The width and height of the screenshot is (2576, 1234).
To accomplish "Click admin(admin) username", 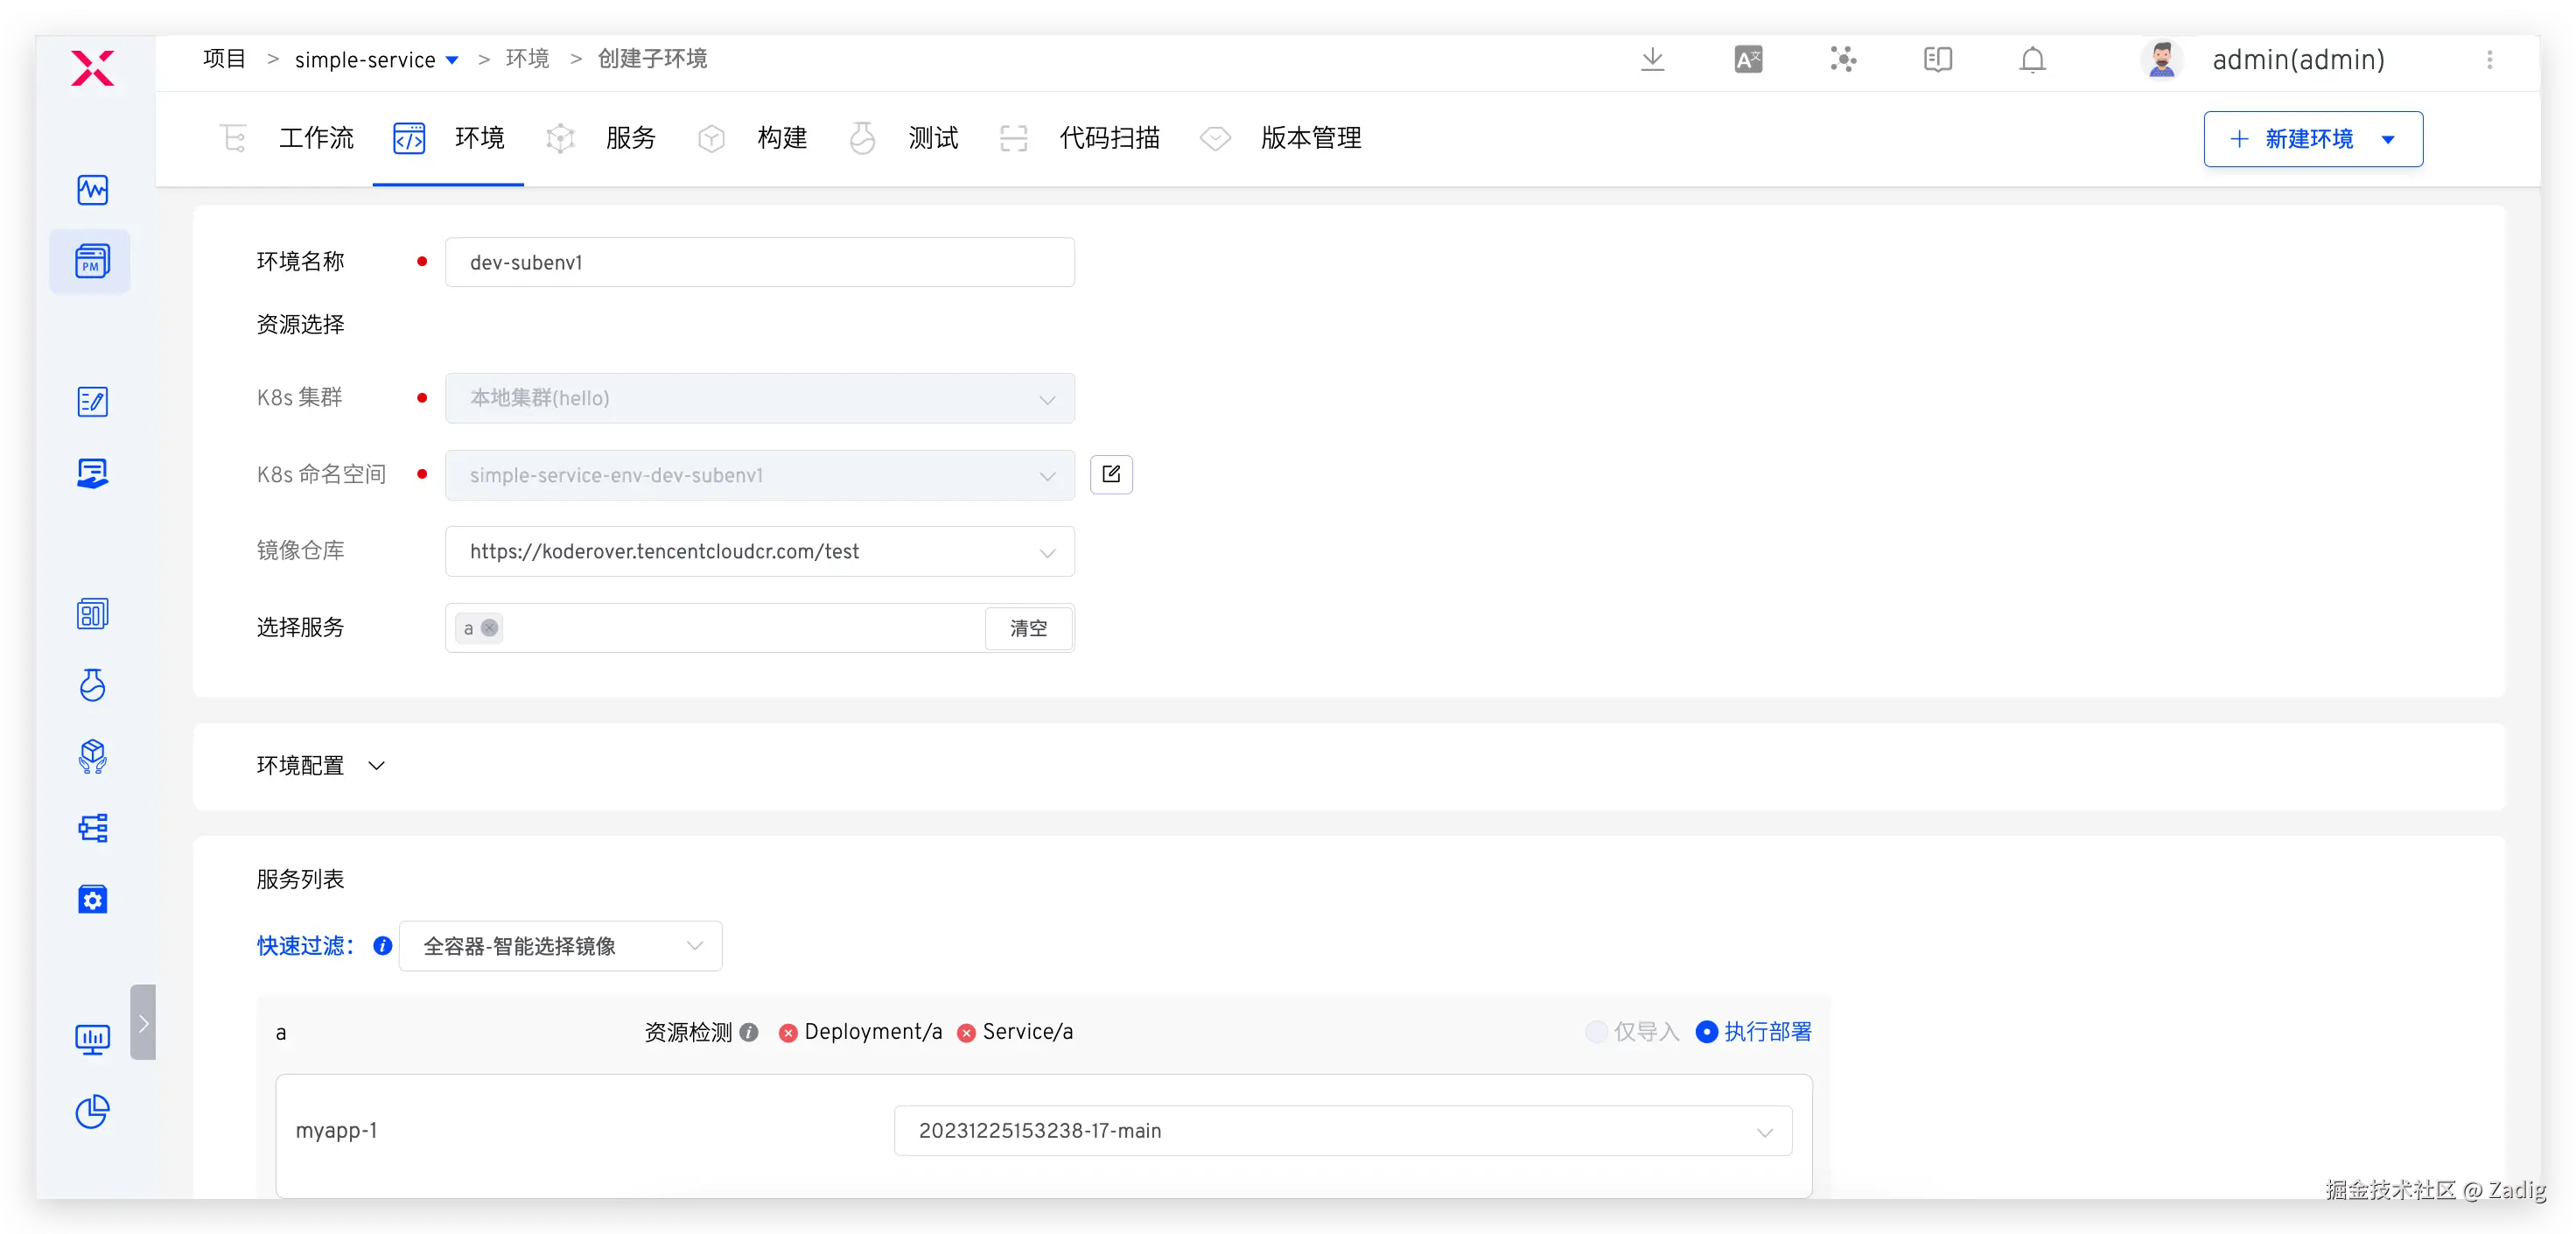I will tap(2298, 60).
